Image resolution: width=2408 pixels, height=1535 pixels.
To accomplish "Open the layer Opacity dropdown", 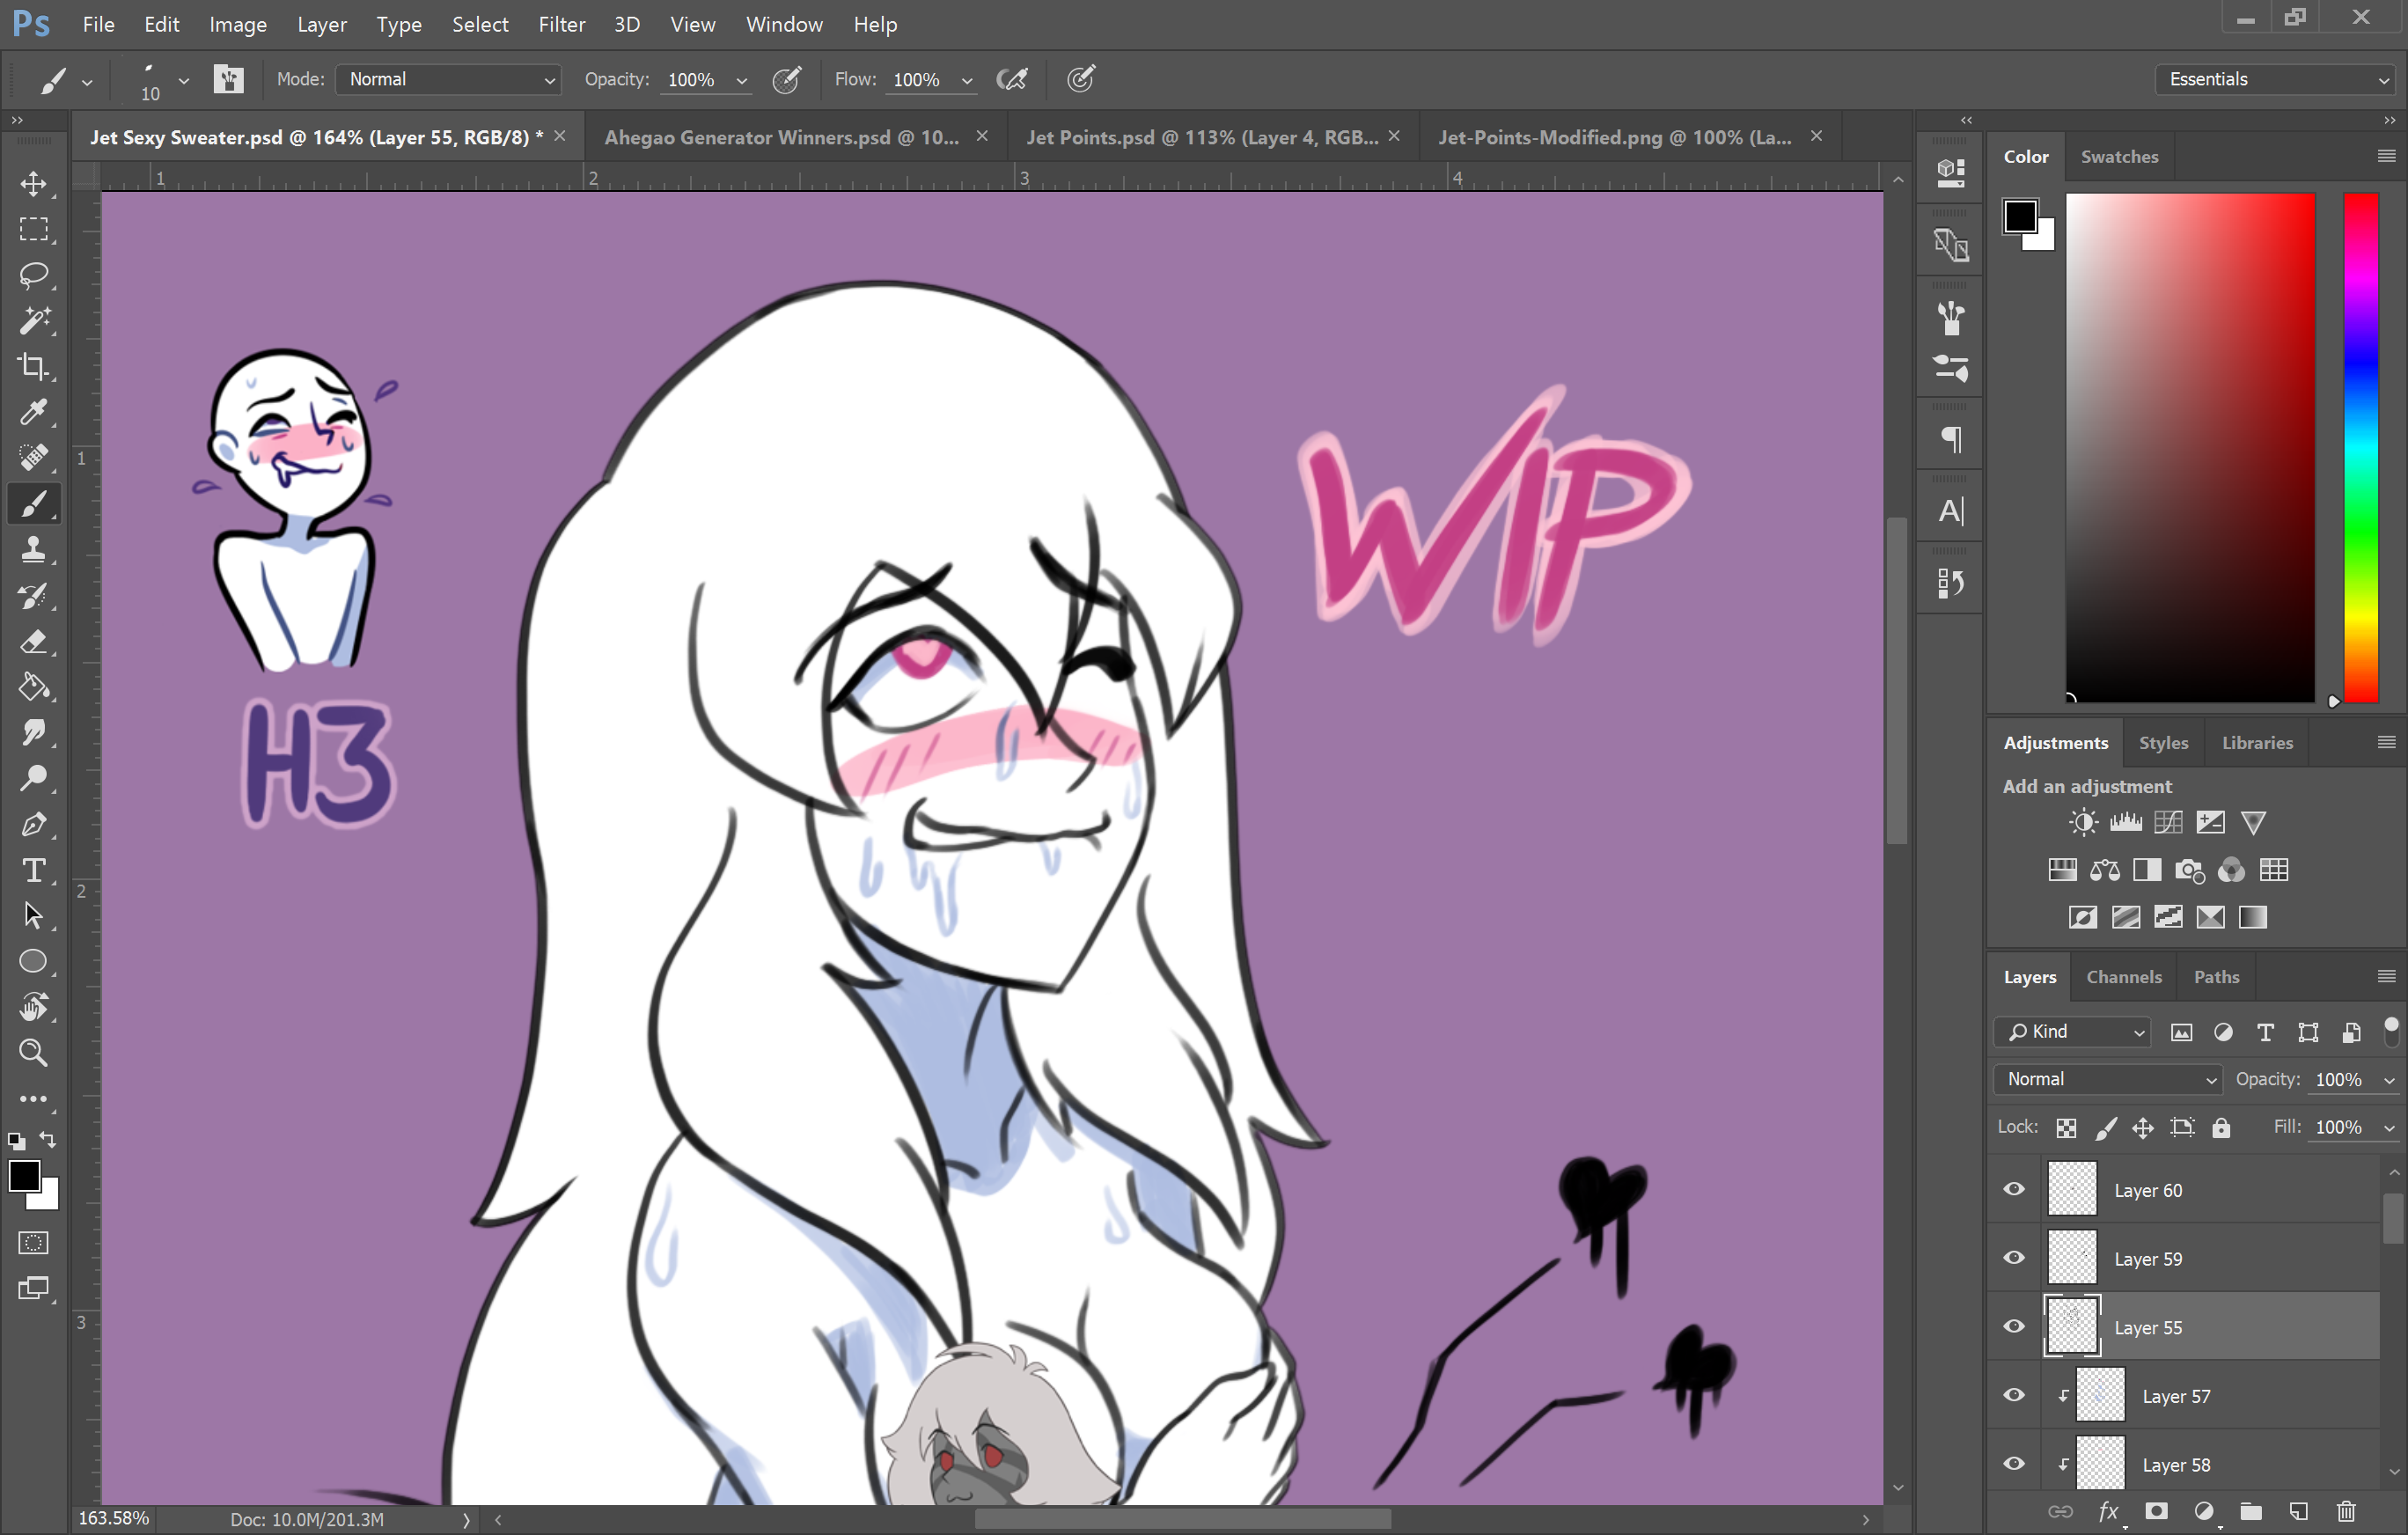I will [2390, 1080].
